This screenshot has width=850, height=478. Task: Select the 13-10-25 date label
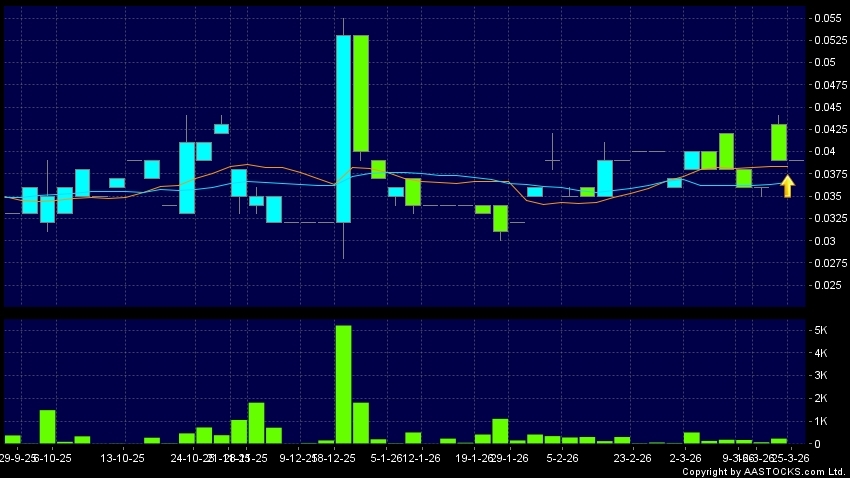pos(124,458)
